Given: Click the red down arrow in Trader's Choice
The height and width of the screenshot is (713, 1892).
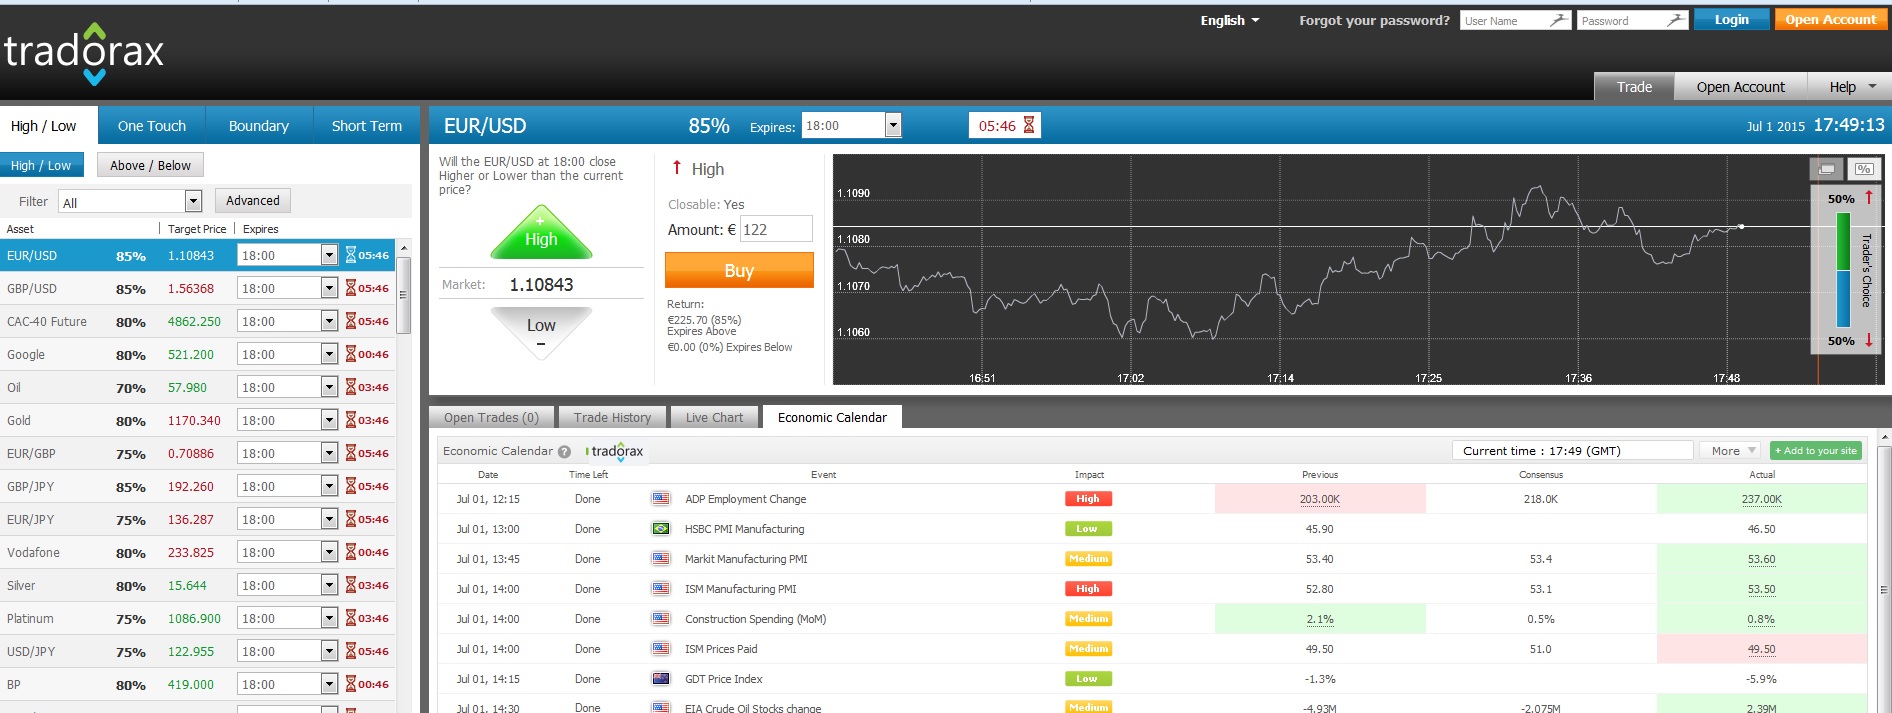Looking at the screenshot, I should point(1868,340).
